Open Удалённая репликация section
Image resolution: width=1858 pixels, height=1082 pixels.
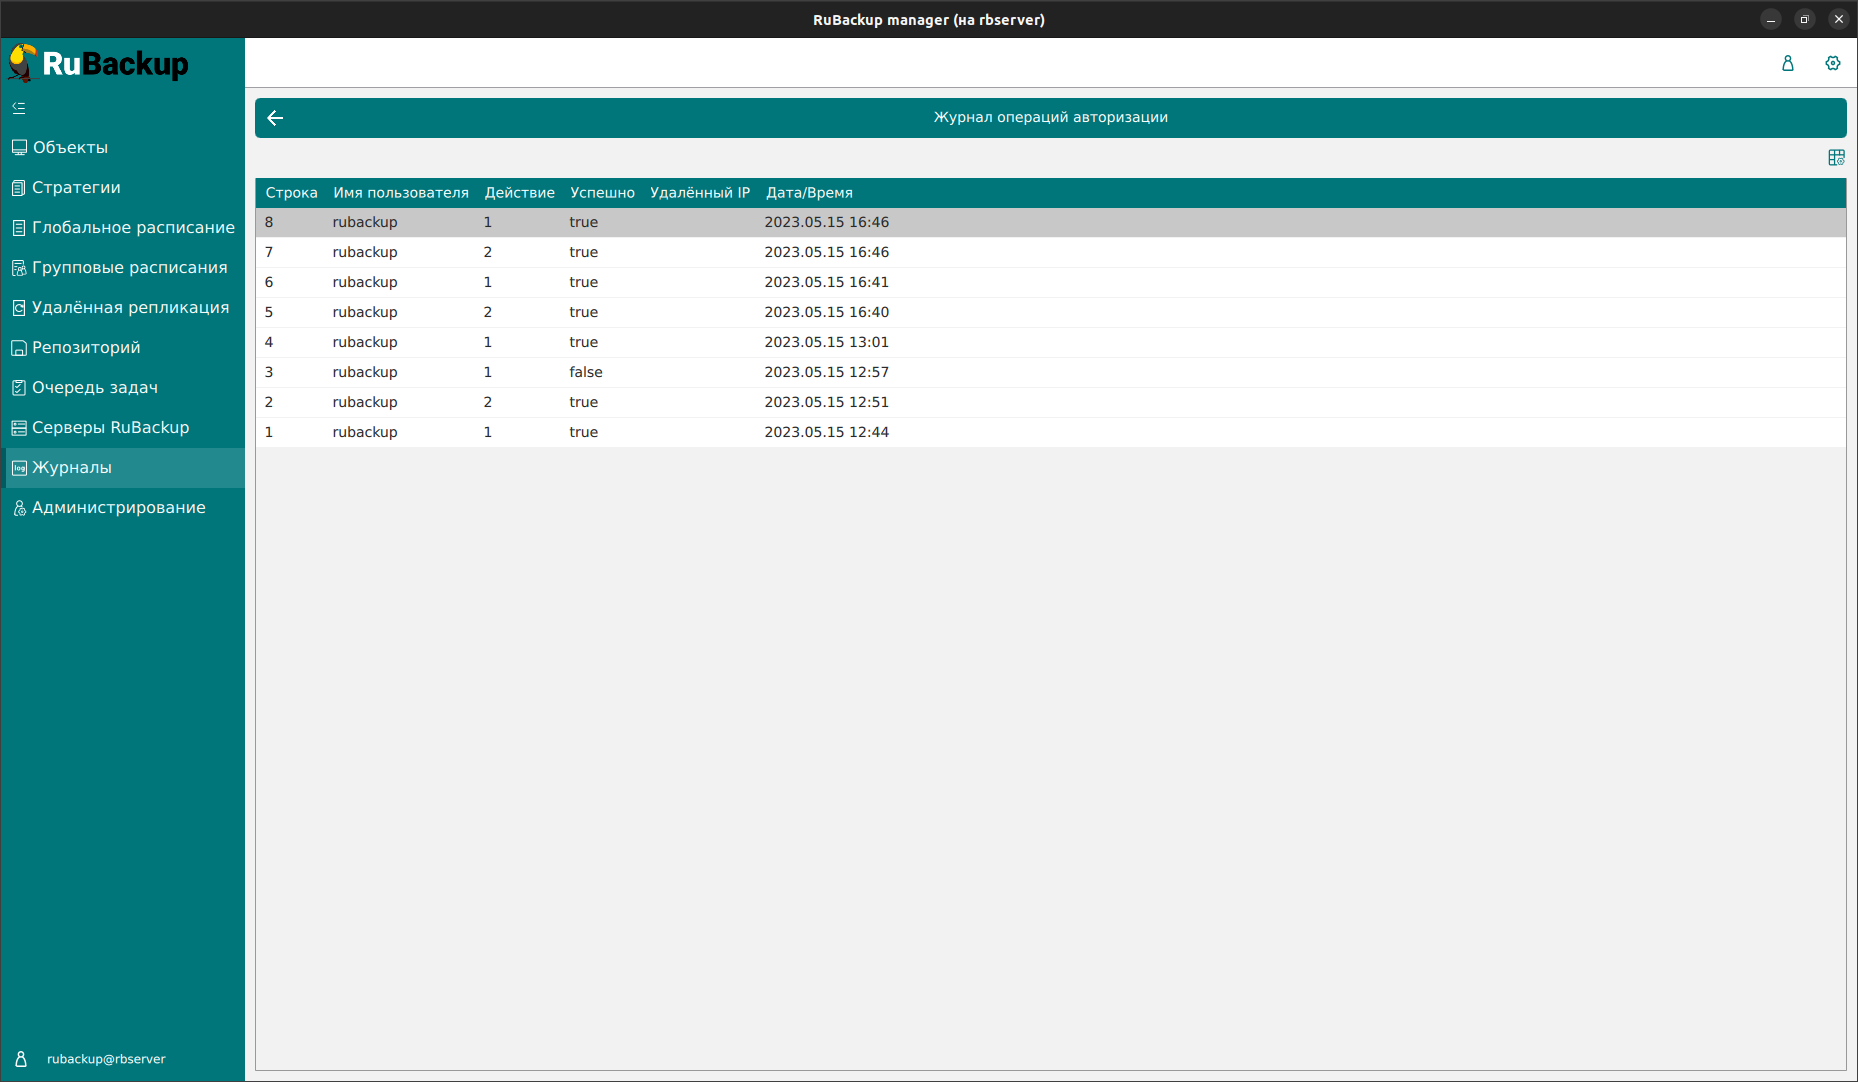[x=130, y=308]
